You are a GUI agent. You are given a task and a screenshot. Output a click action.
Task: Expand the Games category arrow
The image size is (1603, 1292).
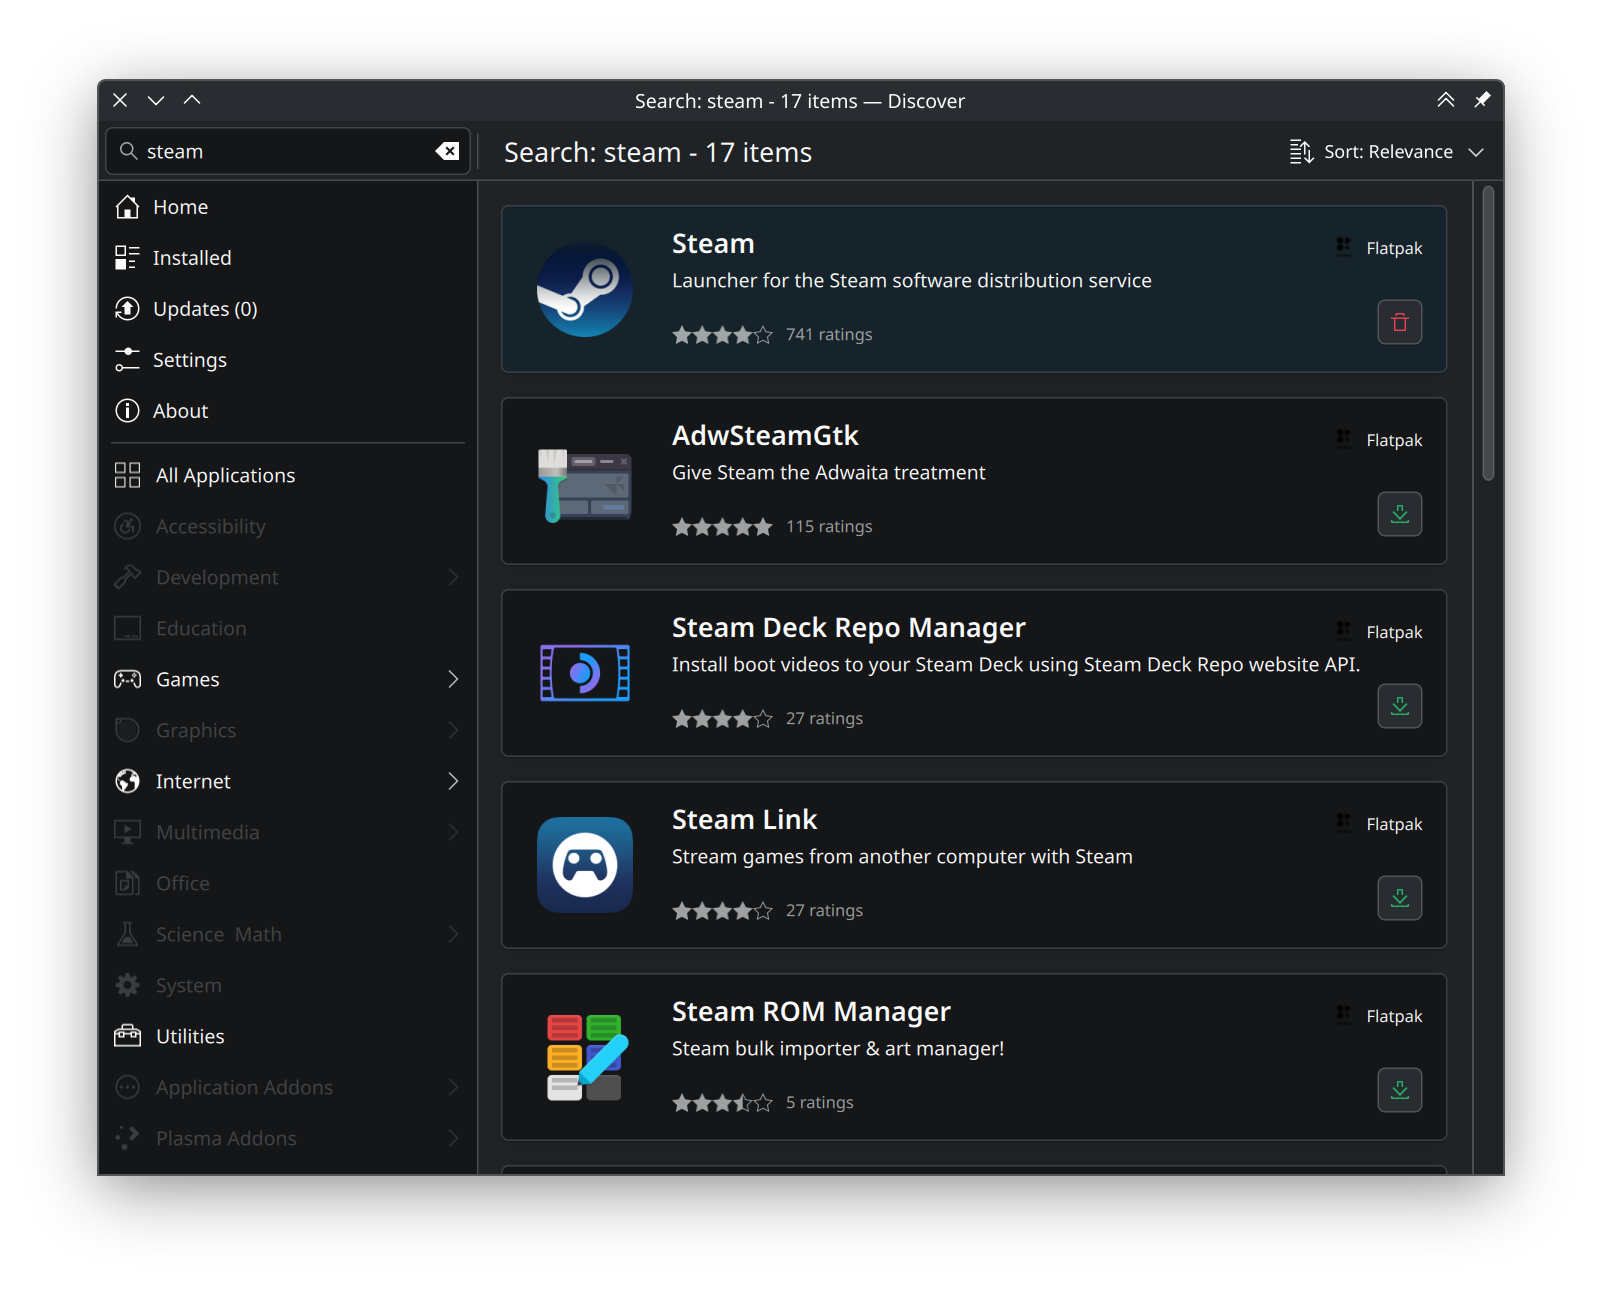pos(453,679)
